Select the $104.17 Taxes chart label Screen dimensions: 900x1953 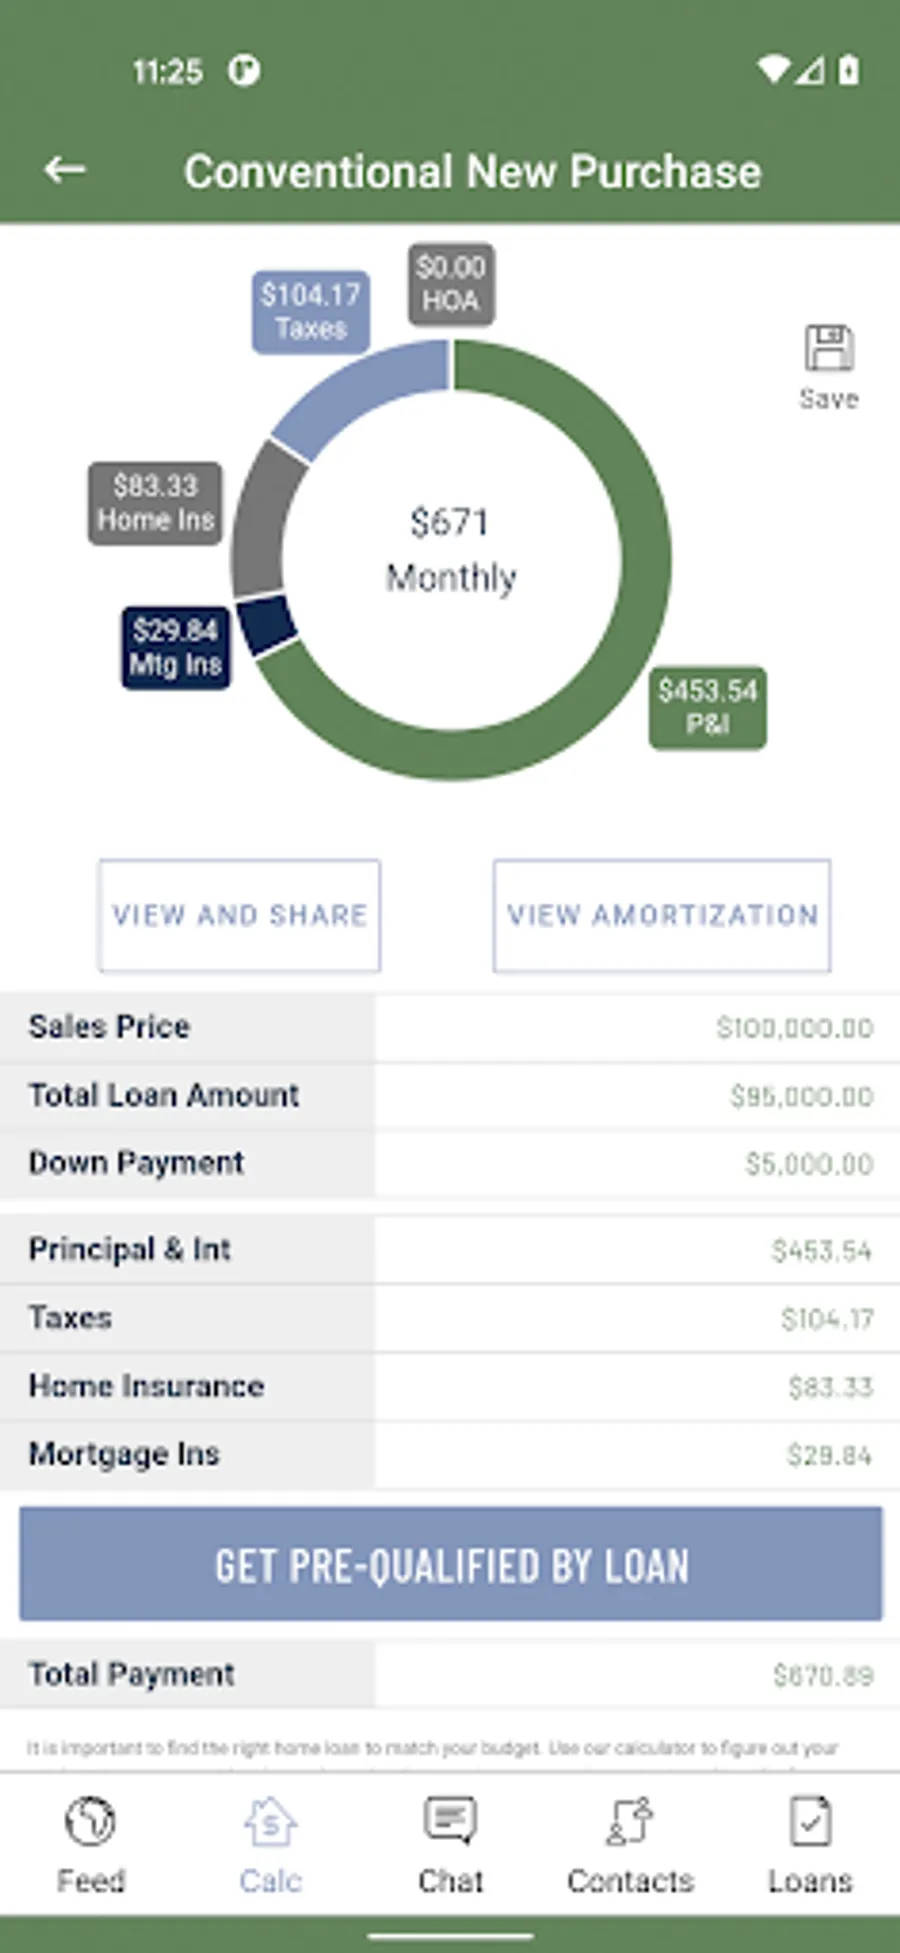pyautogui.click(x=310, y=311)
